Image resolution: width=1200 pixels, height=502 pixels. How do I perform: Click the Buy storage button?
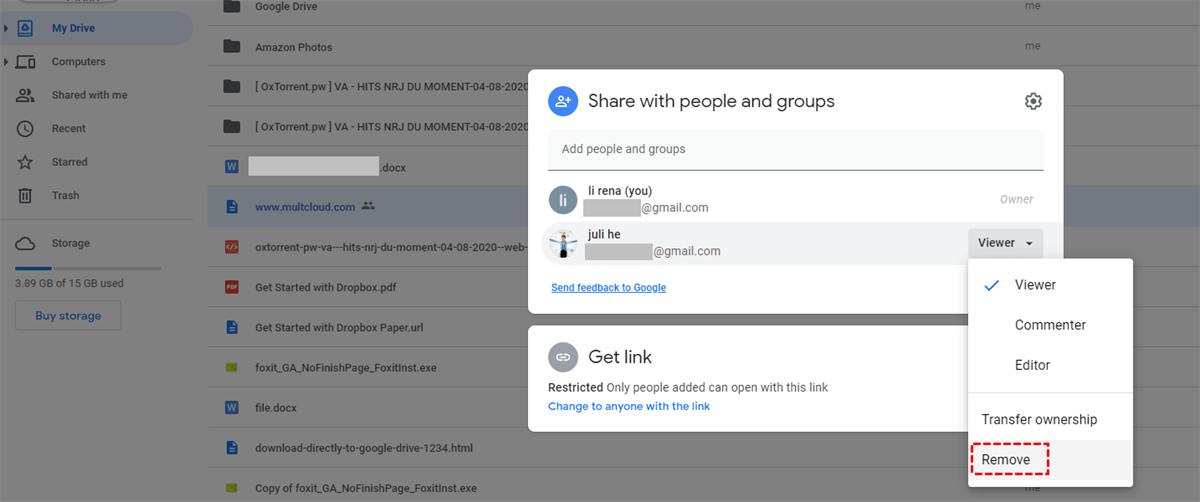tap(68, 316)
